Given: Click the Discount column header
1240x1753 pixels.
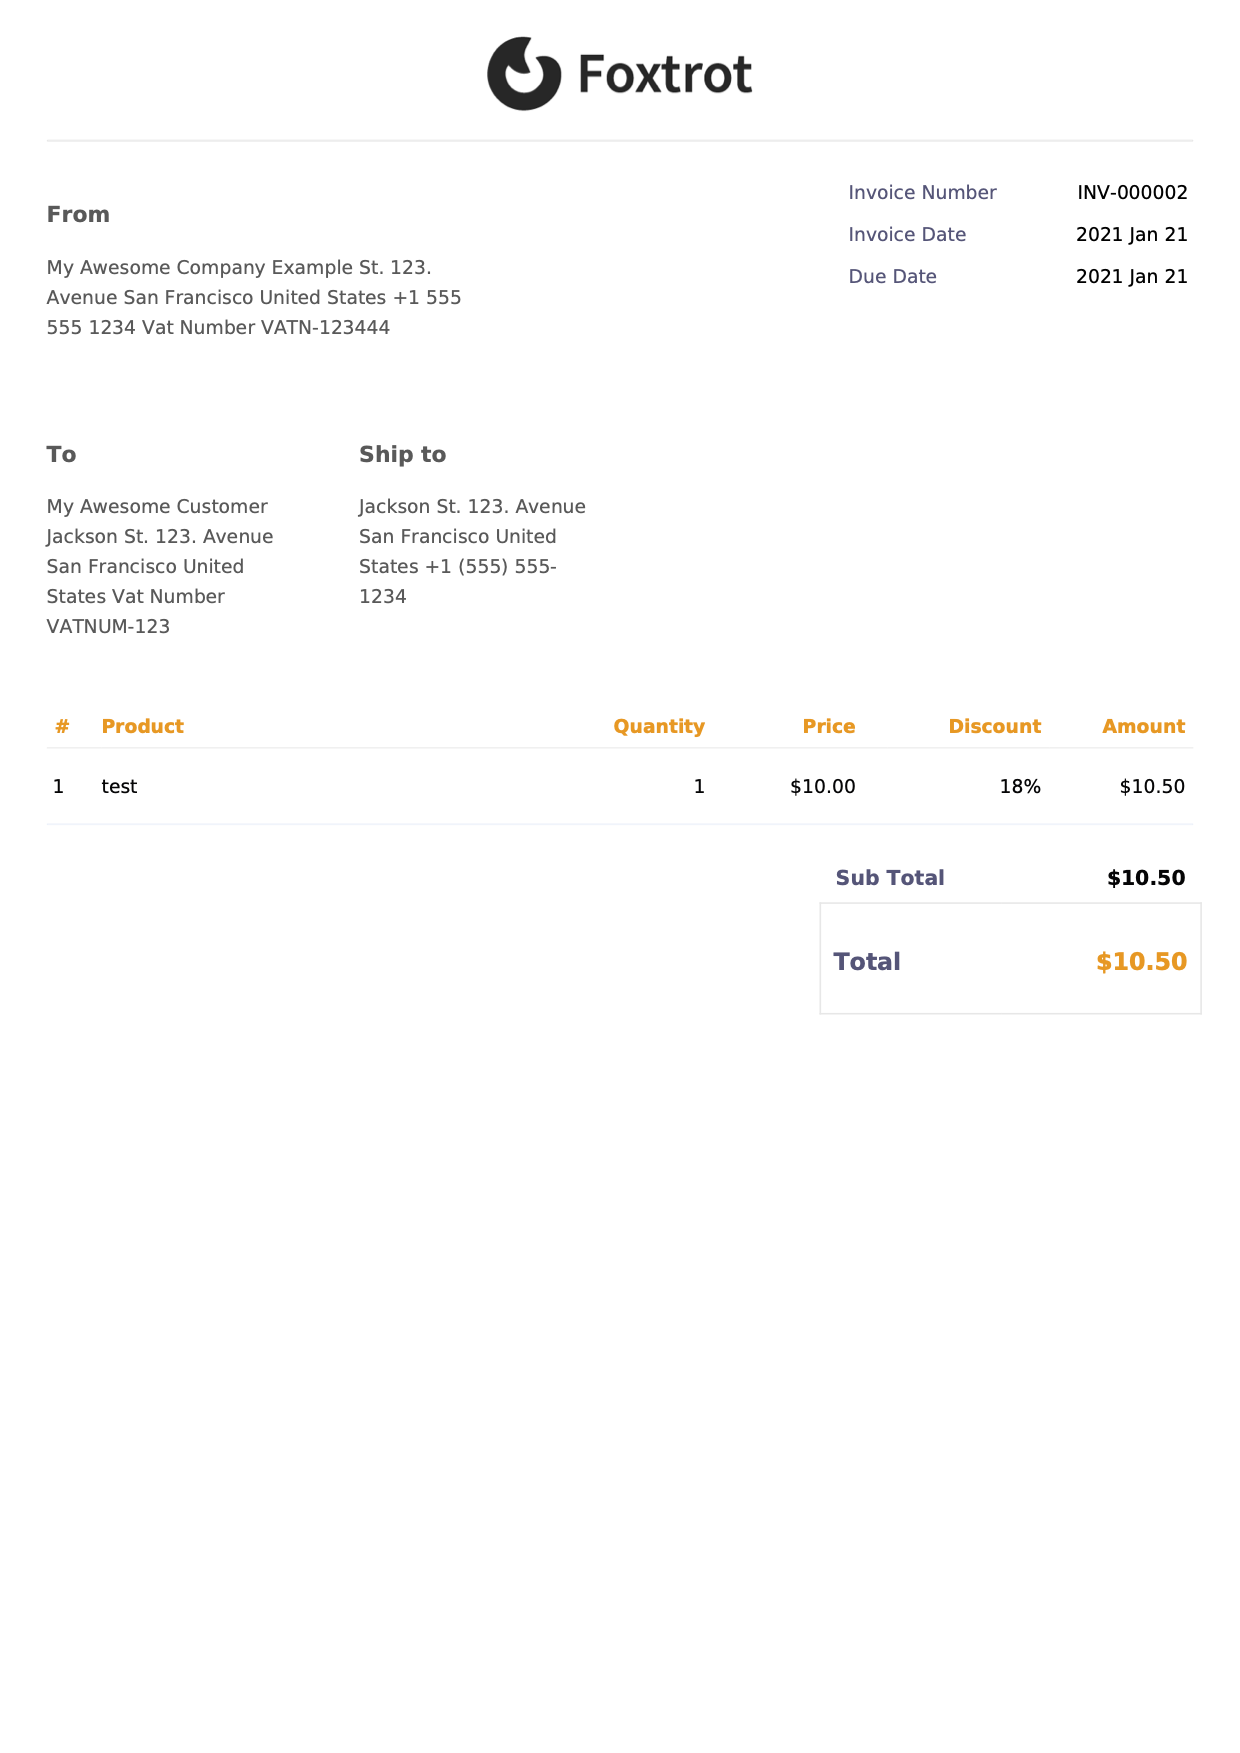Looking at the screenshot, I should [995, 726].
